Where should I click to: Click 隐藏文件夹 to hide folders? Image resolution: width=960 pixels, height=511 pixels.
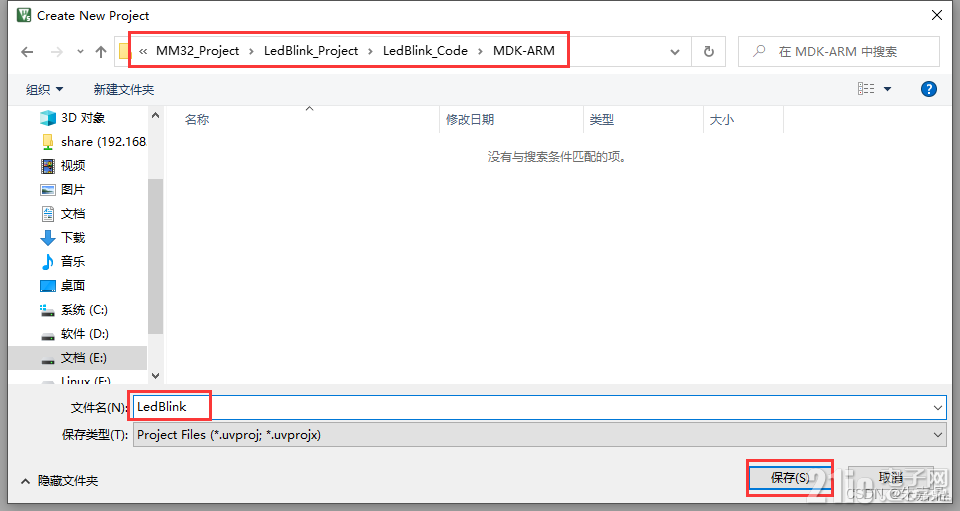pyautogui.click(x=59, y=481)
